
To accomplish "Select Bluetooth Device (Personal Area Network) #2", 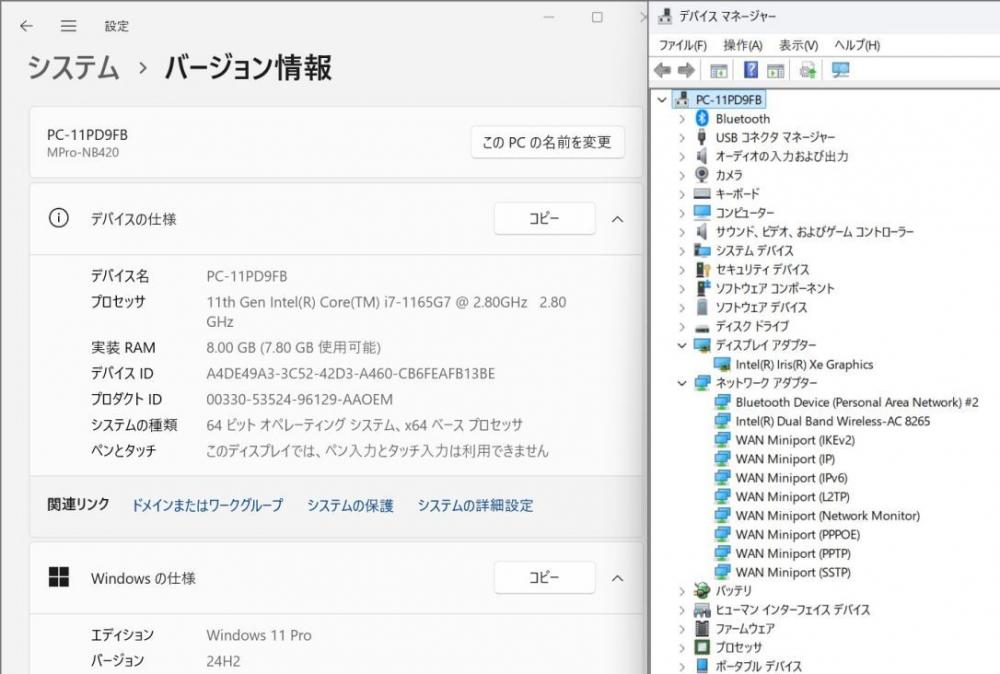I will (857, 402).
